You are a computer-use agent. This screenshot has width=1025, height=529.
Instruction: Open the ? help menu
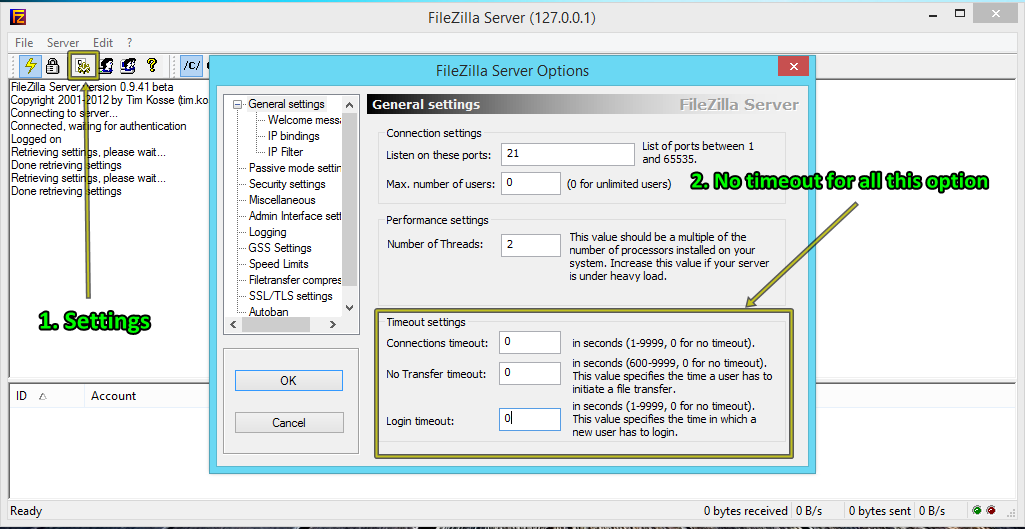pos(129,43)
